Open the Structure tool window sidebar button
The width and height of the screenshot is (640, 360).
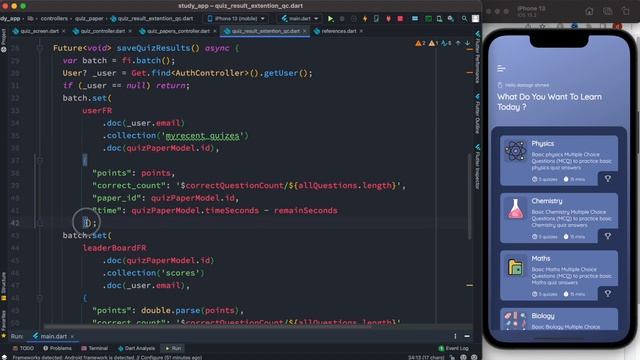pyautogui.click(x=4, y=286)
